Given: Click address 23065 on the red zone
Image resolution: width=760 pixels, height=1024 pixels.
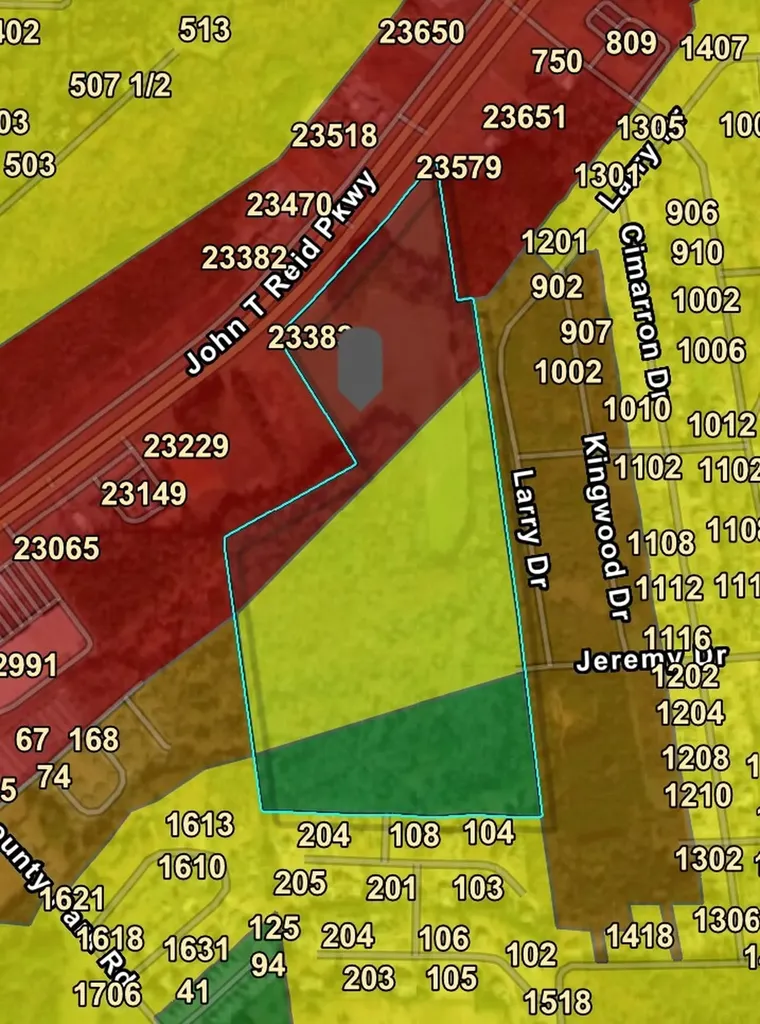Looking at the screenshot, I should tap(57, 548).
